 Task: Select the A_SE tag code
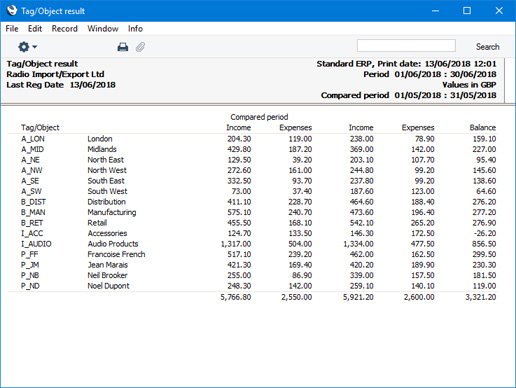(x=30, y=181)
